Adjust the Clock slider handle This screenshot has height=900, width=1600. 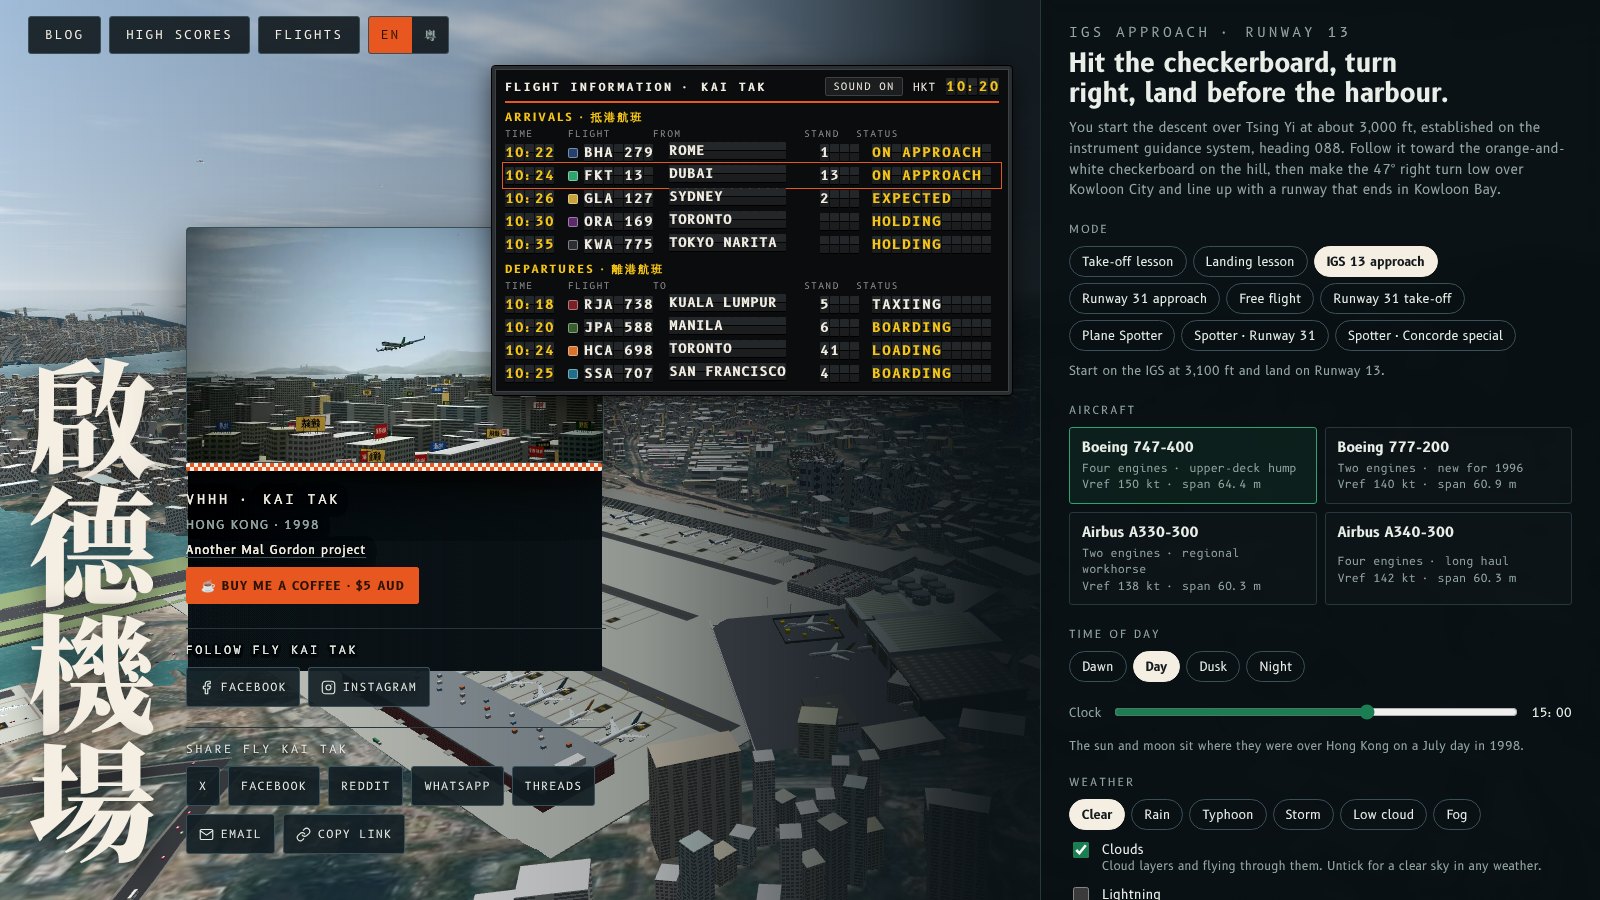pyautogui.click(x=1367, y=712)
